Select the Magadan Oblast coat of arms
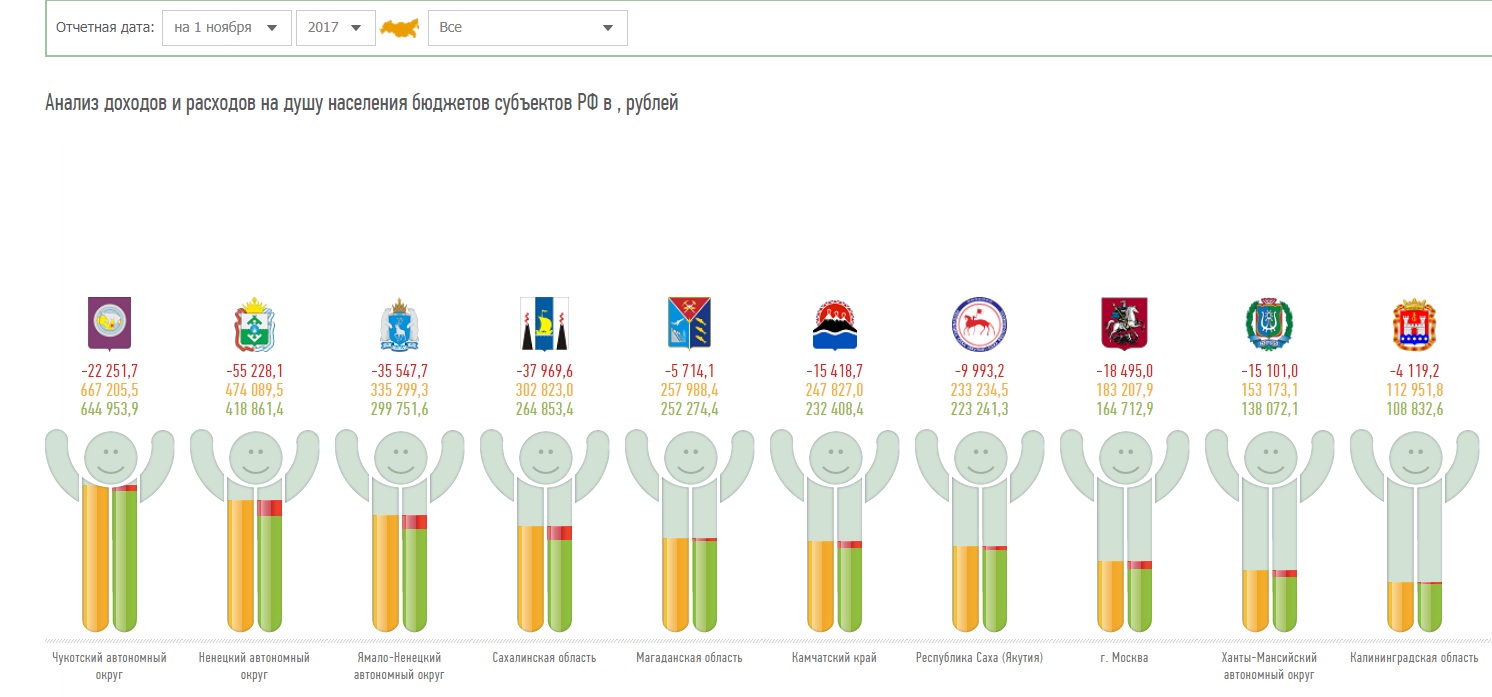The image size is (1492, 697). 689,322
